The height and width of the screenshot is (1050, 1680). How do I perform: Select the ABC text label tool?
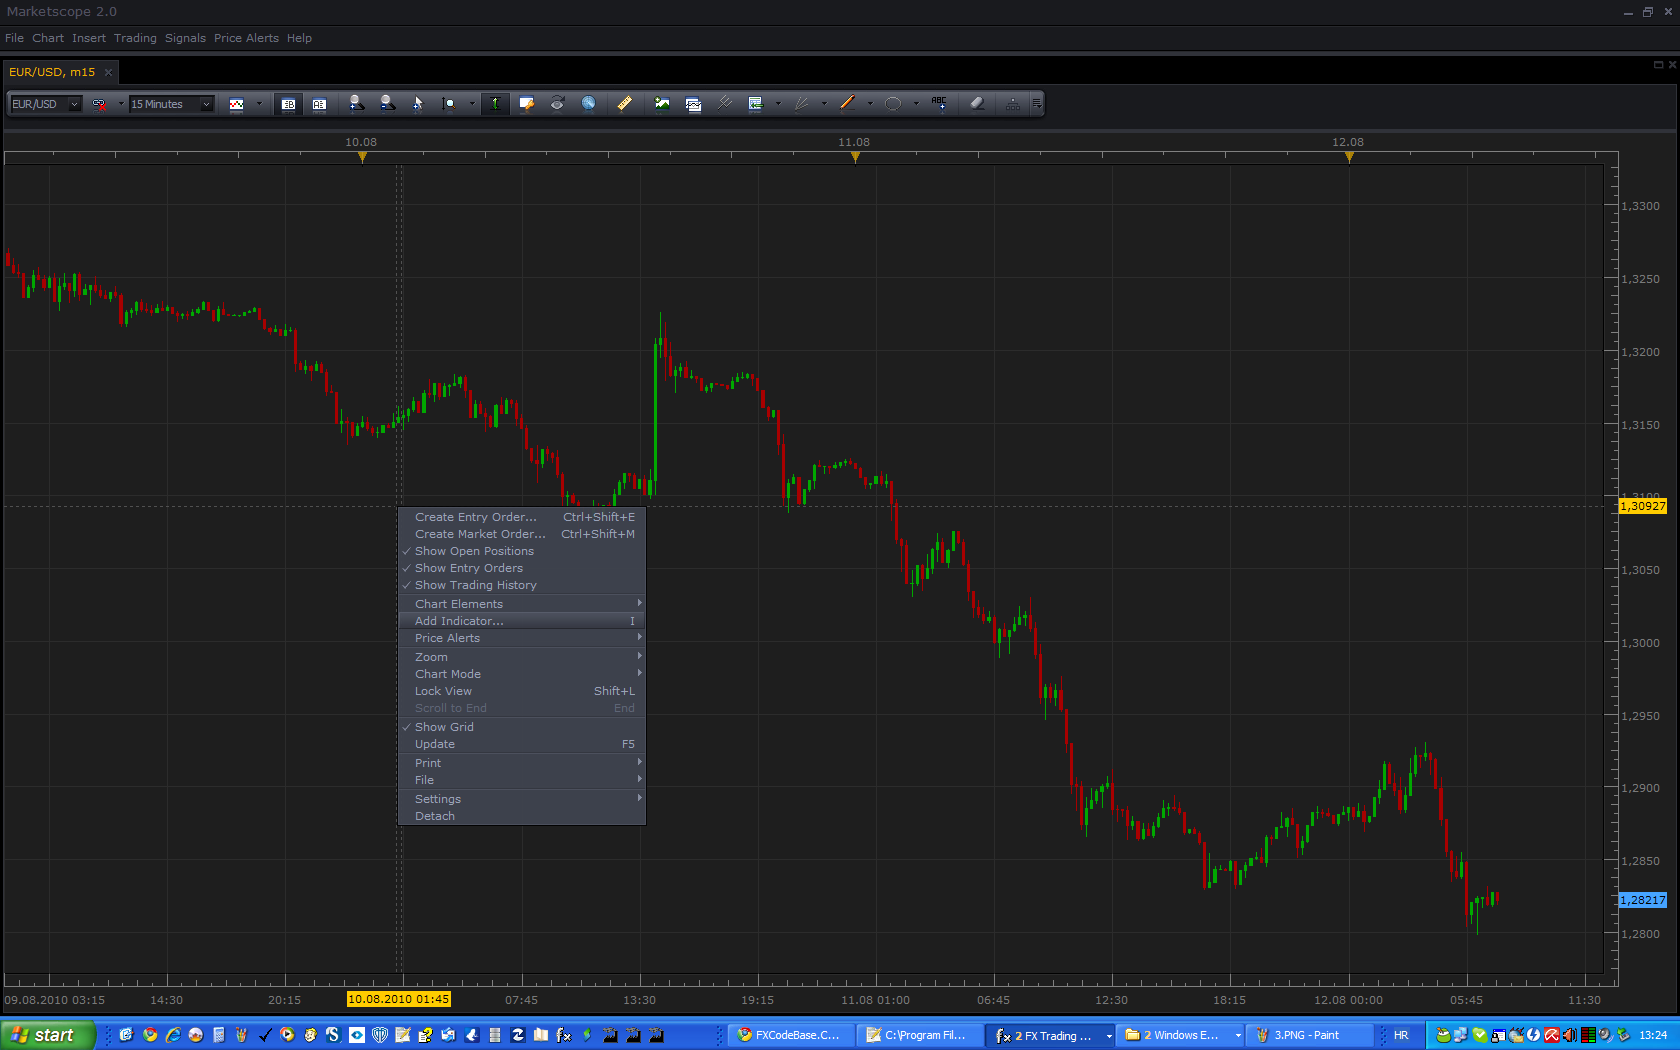click(x=939, y=103)
